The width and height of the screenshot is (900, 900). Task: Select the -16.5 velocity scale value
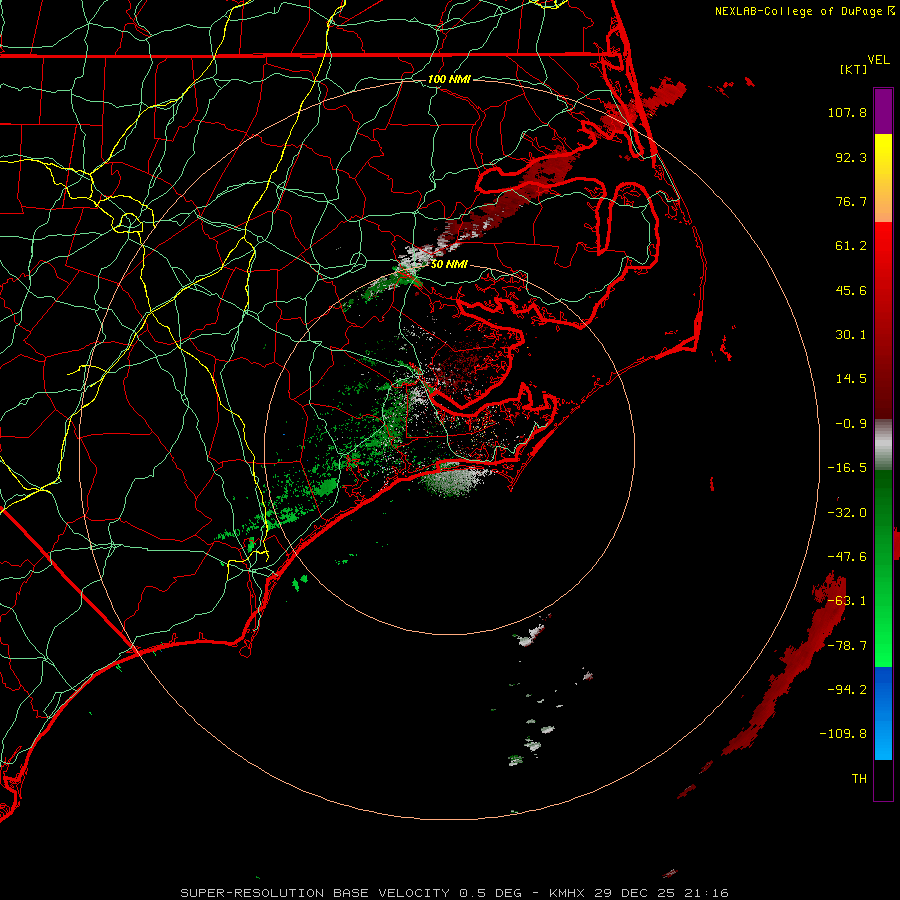click(x=847, y=468)
